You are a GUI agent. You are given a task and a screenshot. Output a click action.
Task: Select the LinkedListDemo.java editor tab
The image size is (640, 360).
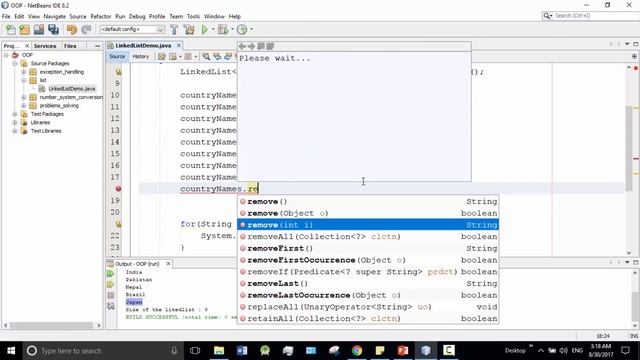pyautogui.click(x=143, y=46)
